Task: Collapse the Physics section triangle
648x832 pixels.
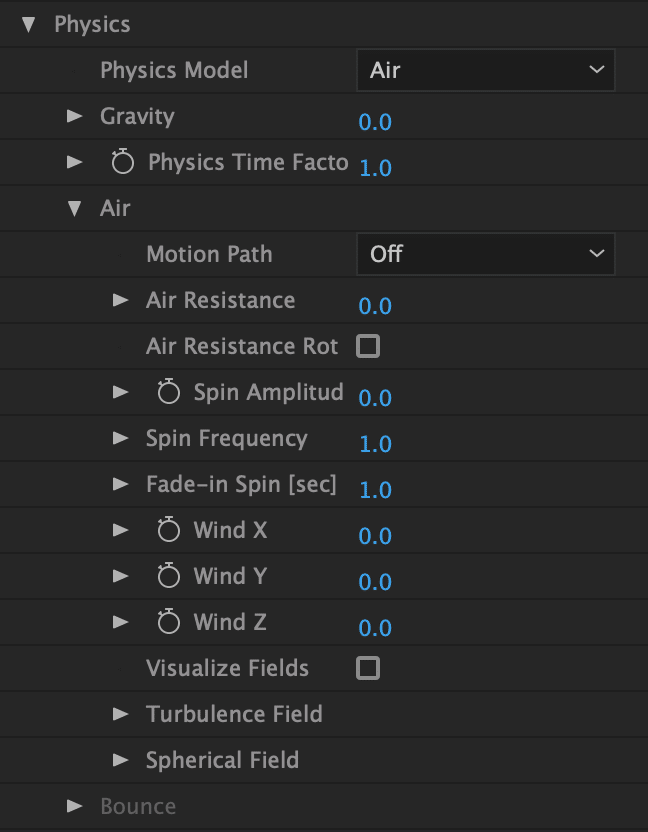Action: [x=29, y=24]
